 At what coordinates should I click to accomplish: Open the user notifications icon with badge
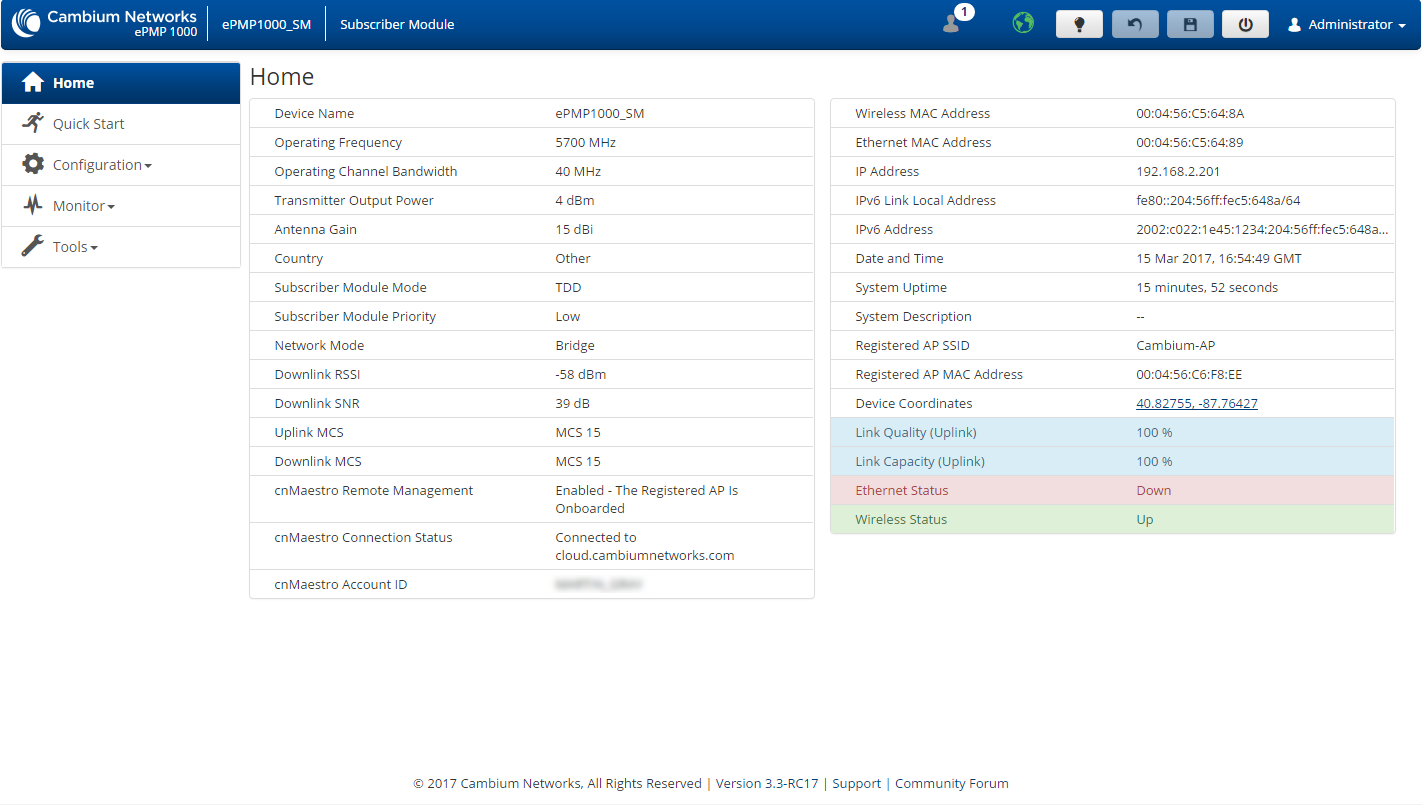pos(956,20)
